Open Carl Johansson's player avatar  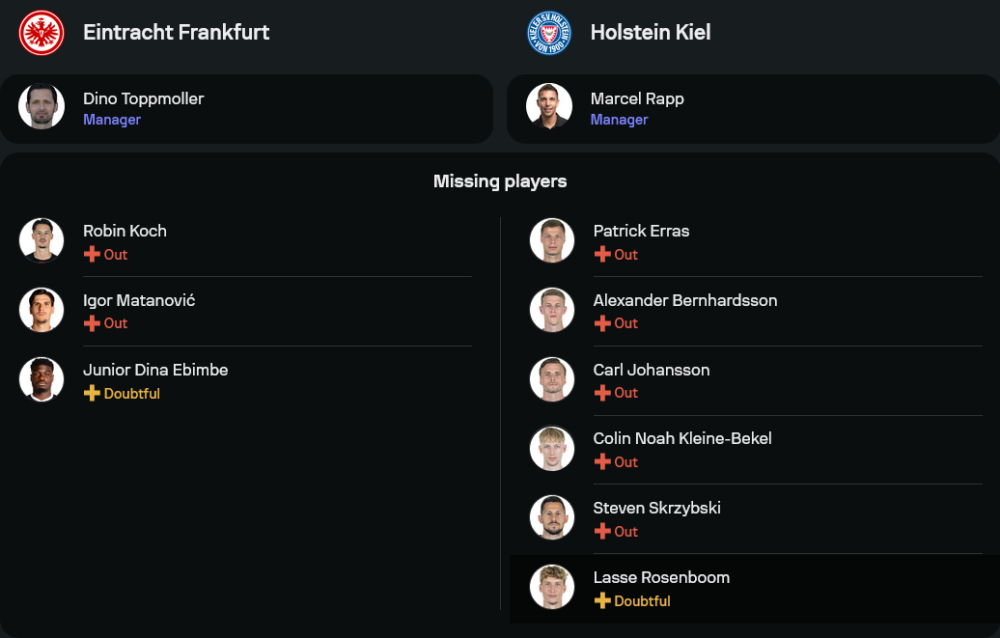coord(552,379)
